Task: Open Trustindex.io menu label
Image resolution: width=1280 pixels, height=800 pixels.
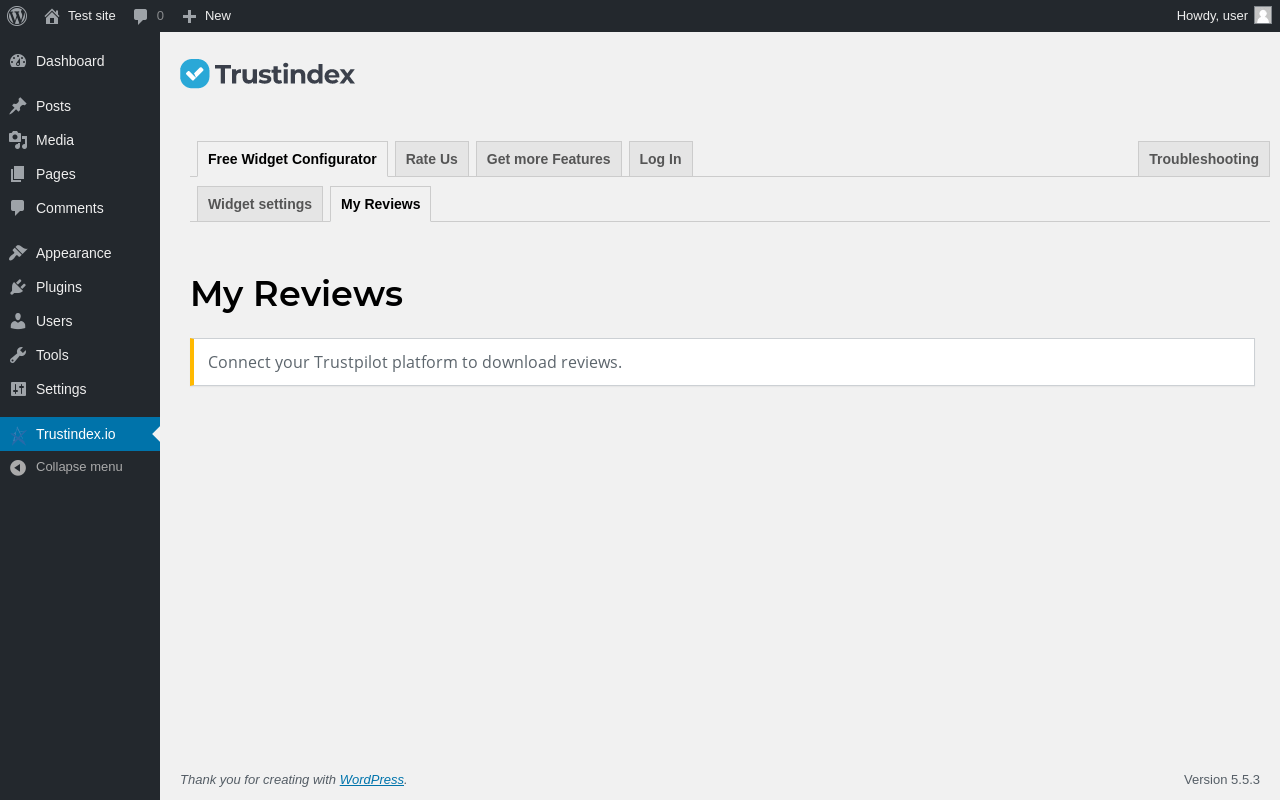Action: coord(76,434)
